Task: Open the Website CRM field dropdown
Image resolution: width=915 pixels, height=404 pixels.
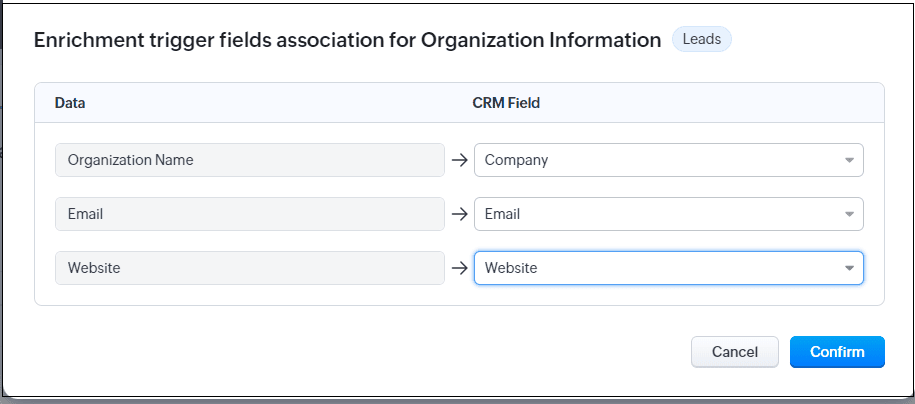Action: coord(669,268)
